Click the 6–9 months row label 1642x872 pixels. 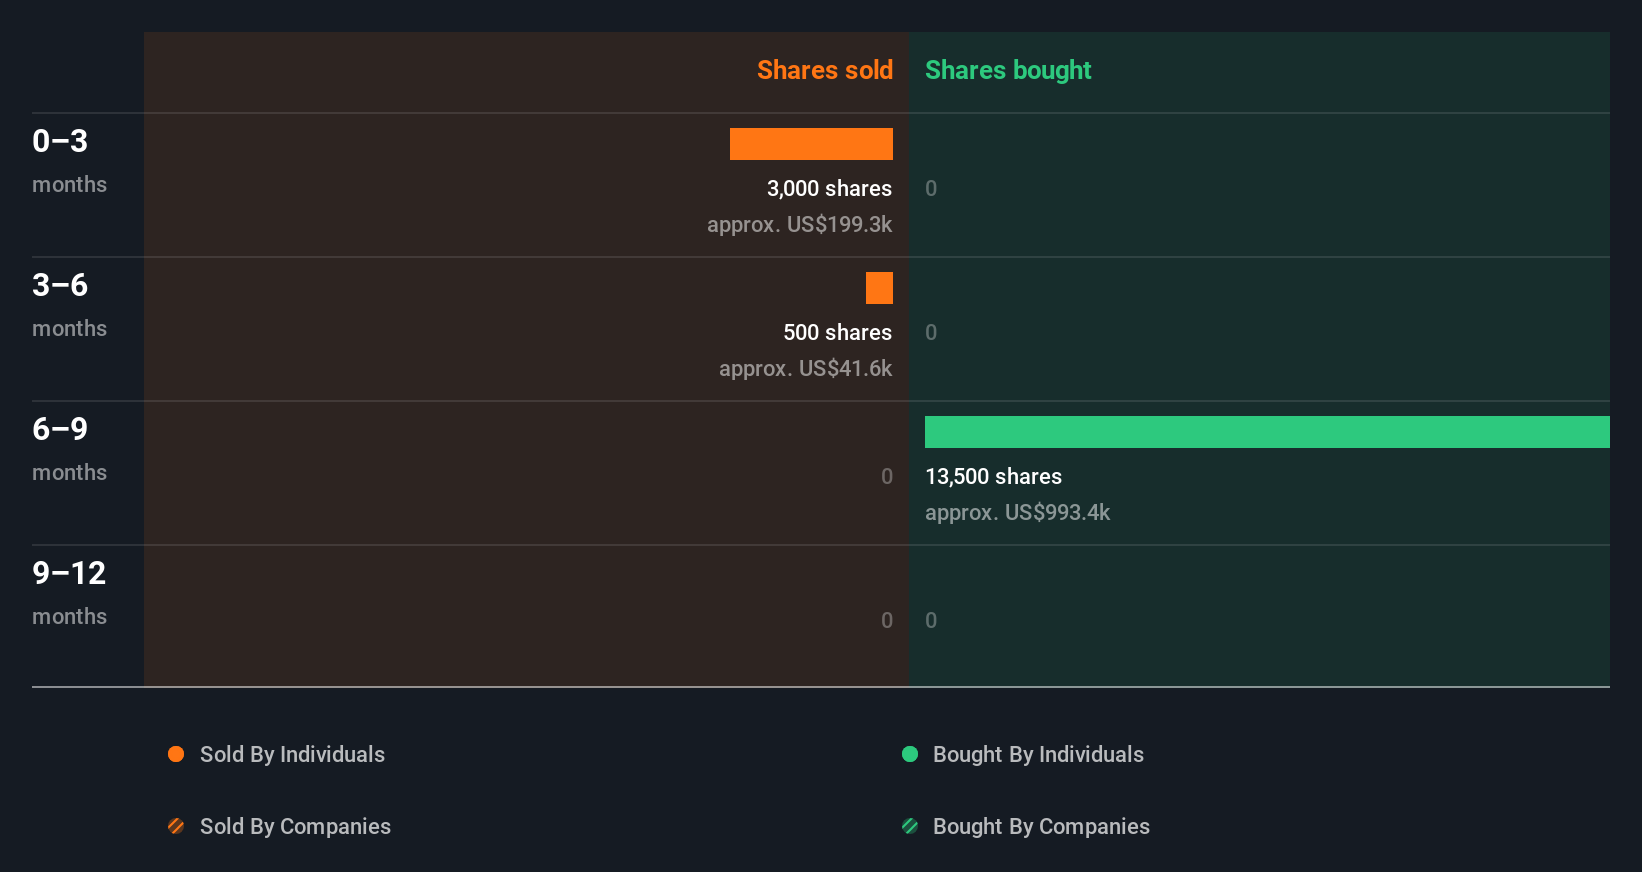tap(69, 448)
